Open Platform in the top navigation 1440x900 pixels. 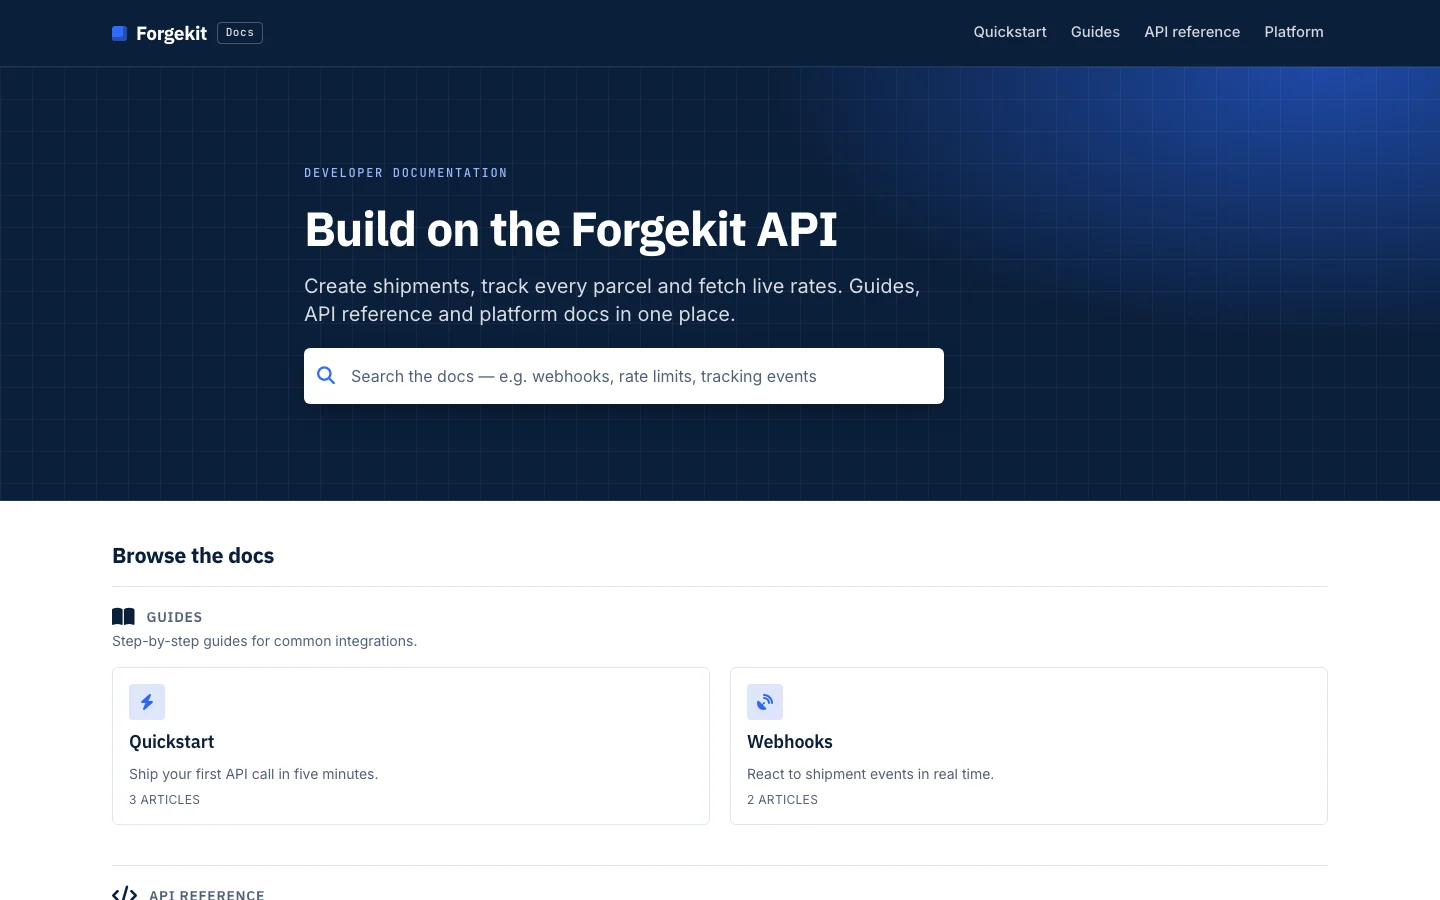(1294, 32)
